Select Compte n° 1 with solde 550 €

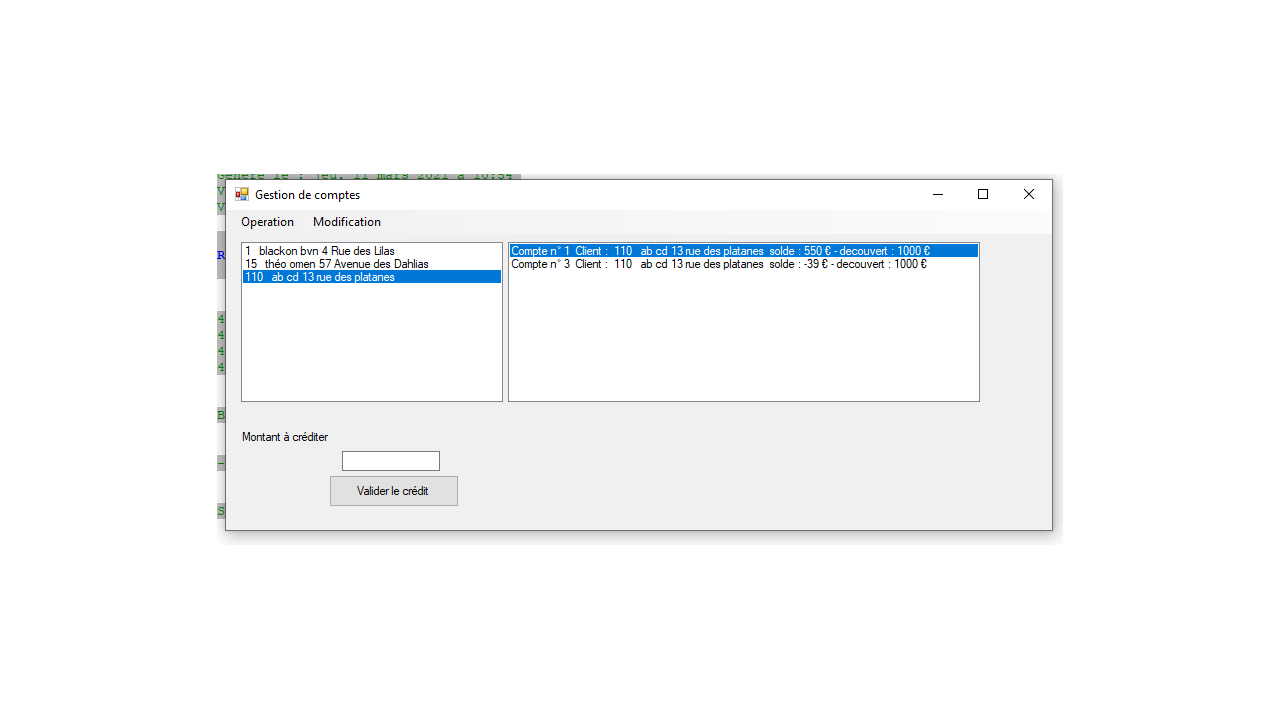pos(743,251)
